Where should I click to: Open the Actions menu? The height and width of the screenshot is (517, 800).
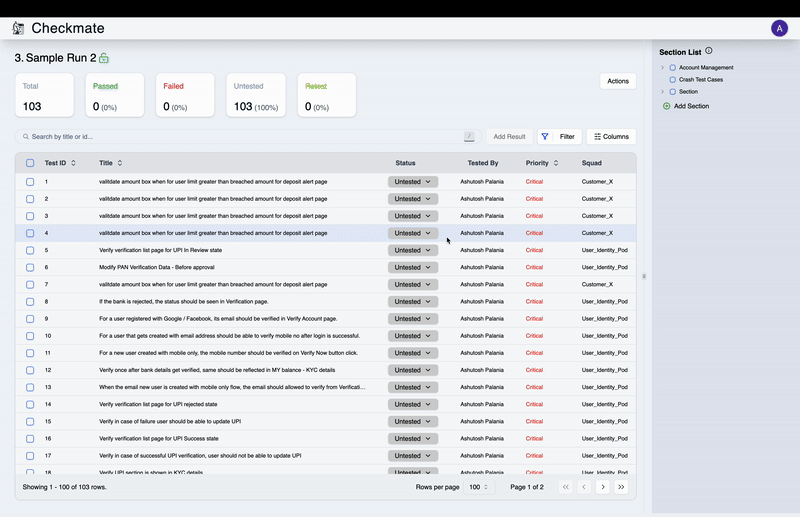[x=617, y=81]
